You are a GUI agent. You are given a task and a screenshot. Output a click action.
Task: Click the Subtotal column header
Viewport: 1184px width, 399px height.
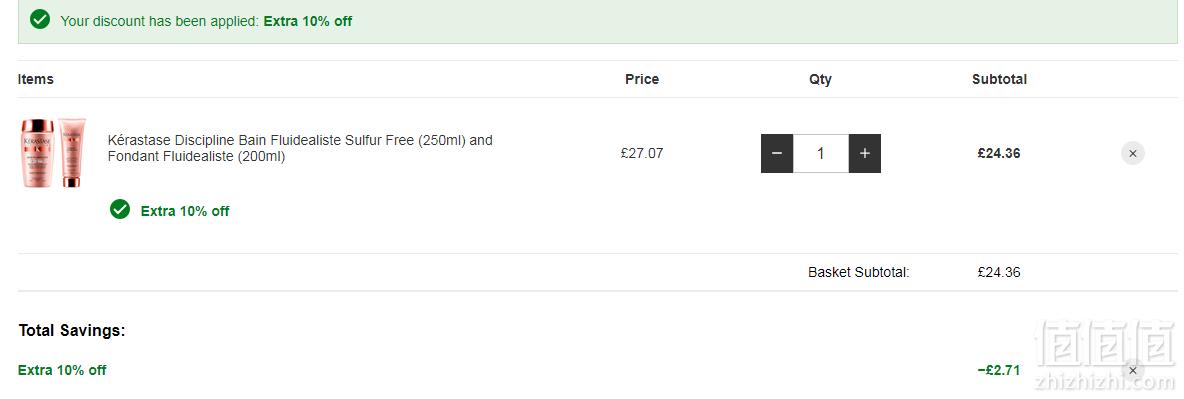(999, 79)
